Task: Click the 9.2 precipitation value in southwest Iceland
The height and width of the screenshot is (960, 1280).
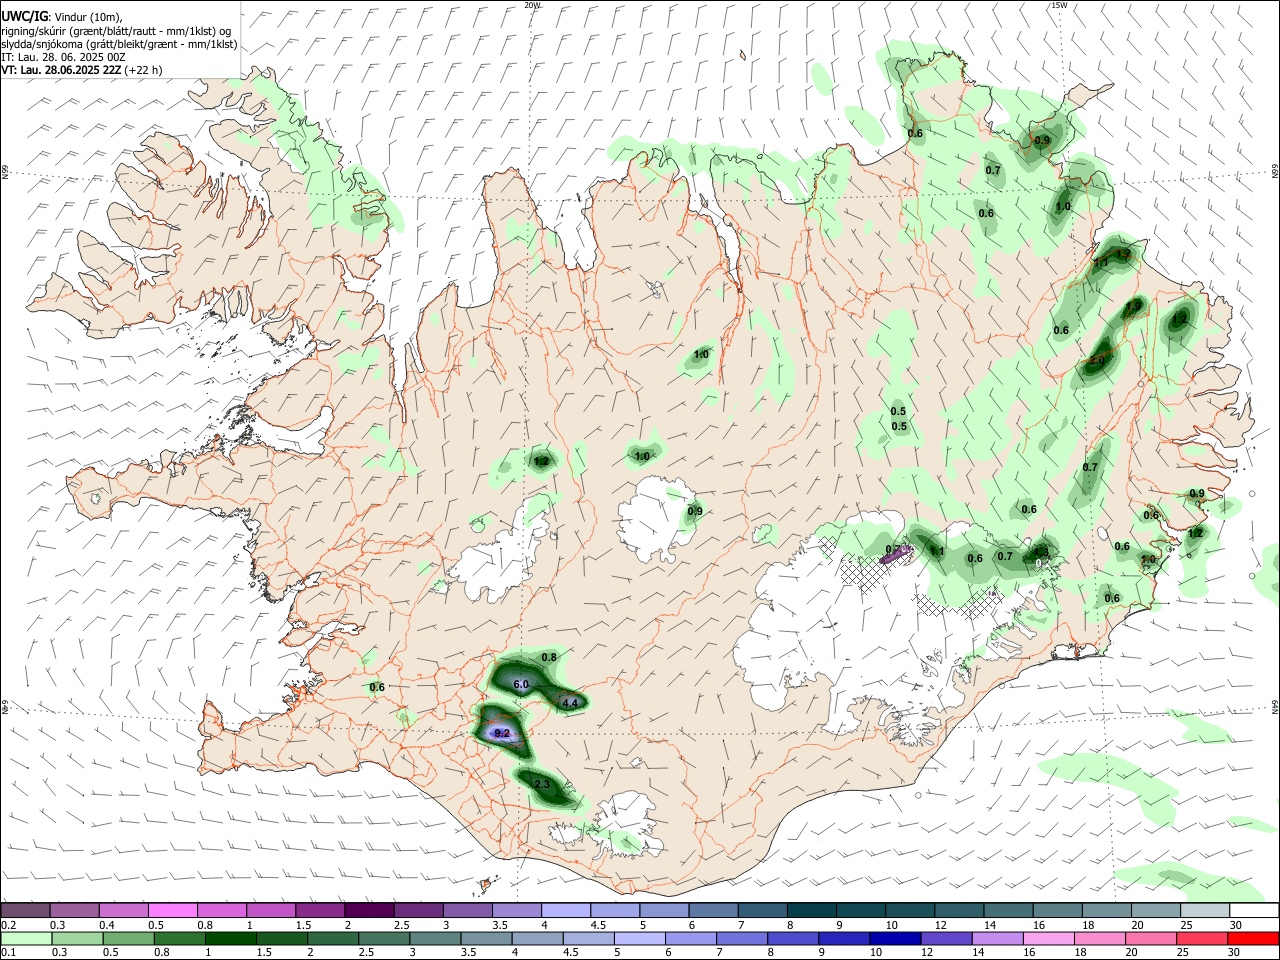Action: [503, 734]
